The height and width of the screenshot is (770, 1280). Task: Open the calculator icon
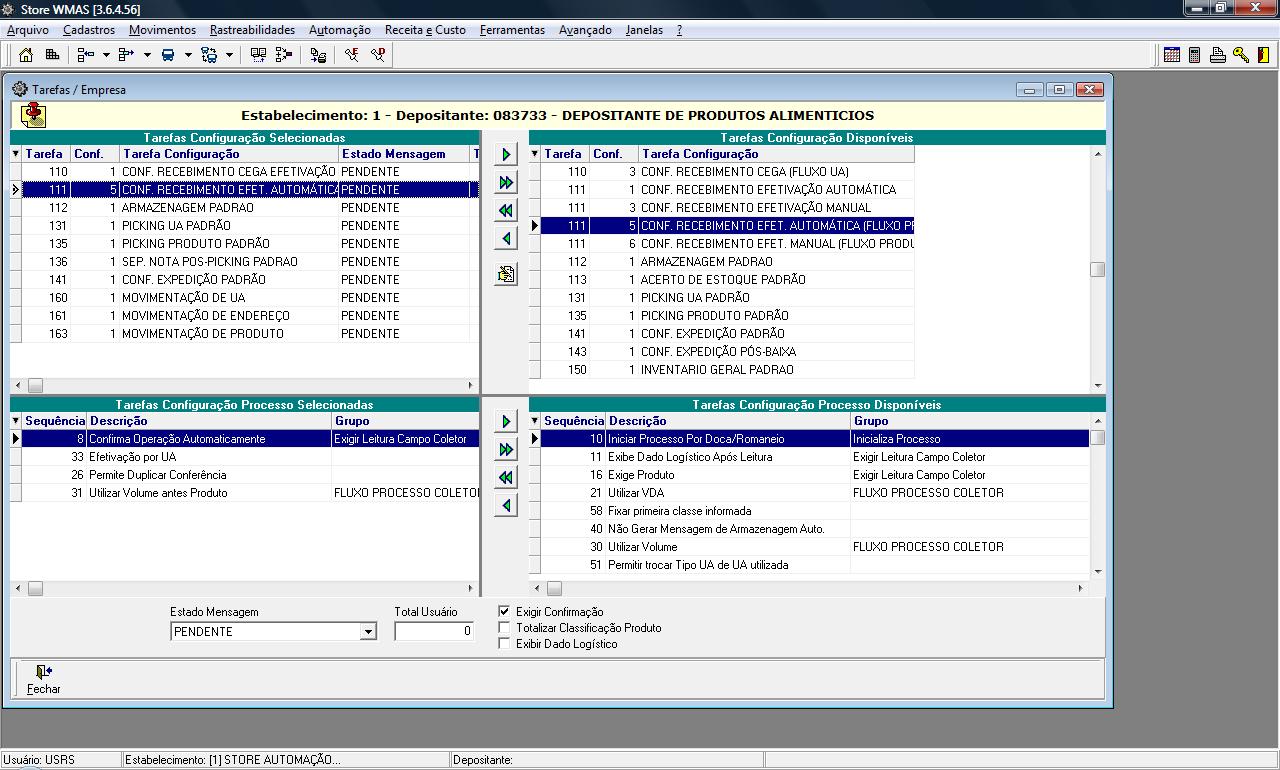[1195, 55]
